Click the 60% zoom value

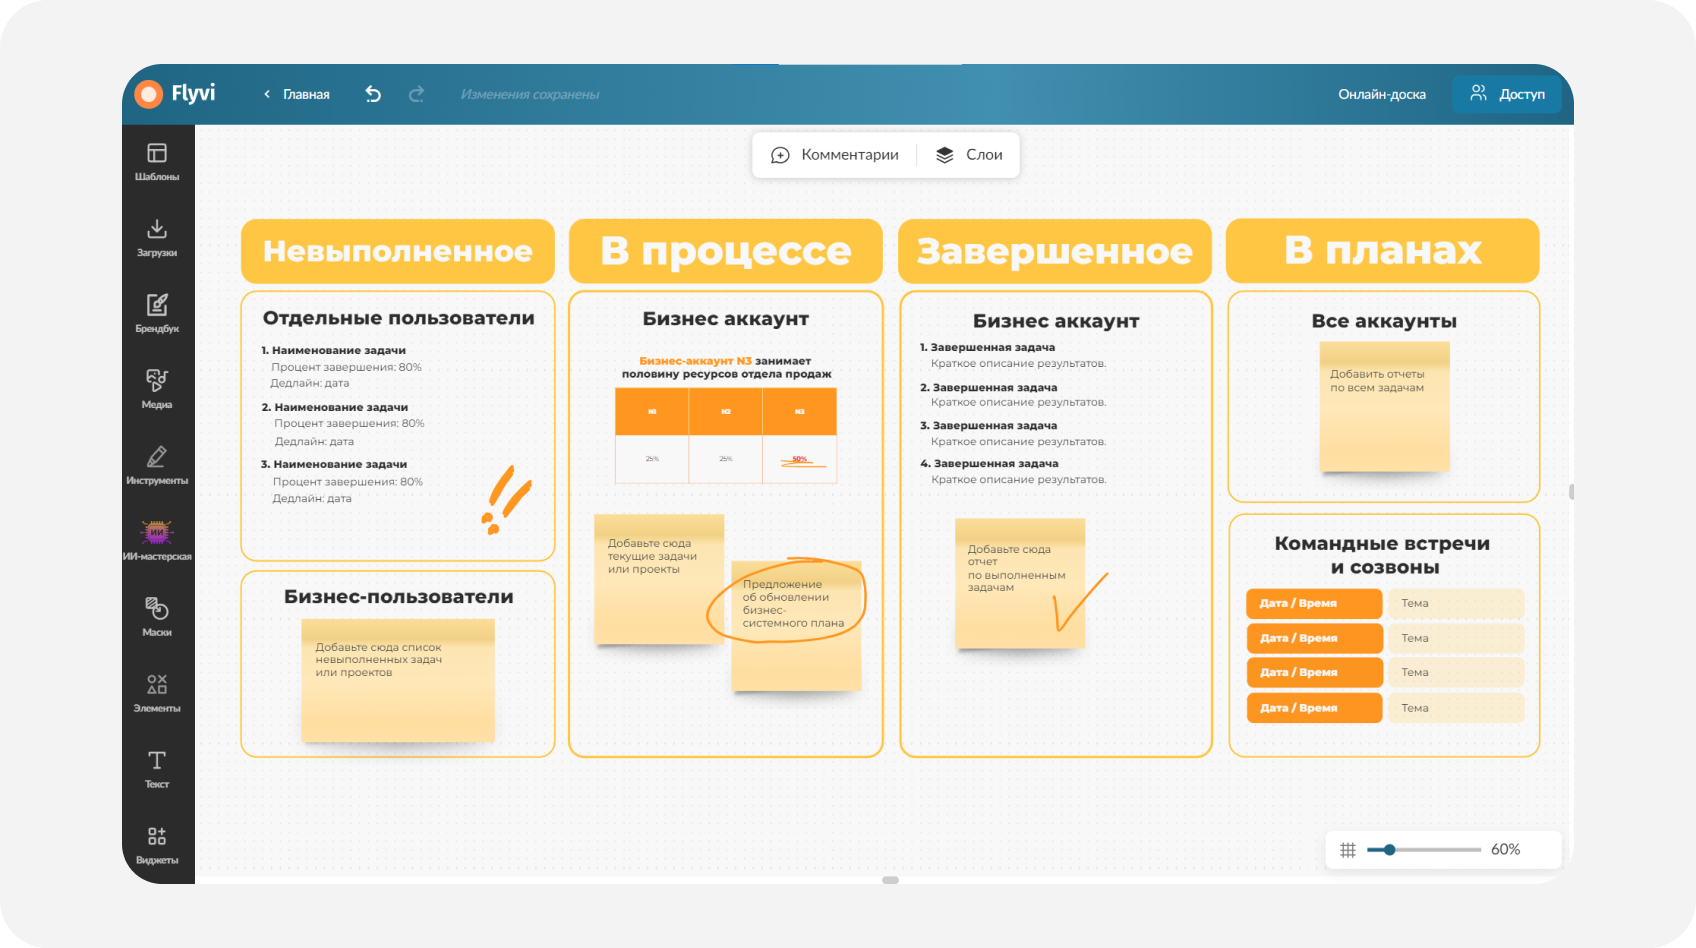1505,850
